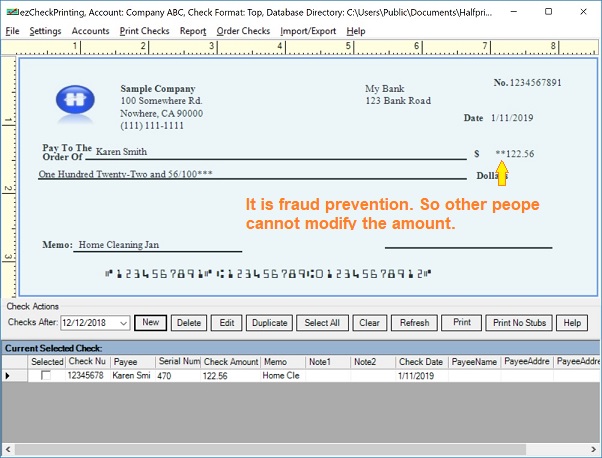
Task: Click the yellow arrow pointing to amount
Action: [x=502, y=175]
